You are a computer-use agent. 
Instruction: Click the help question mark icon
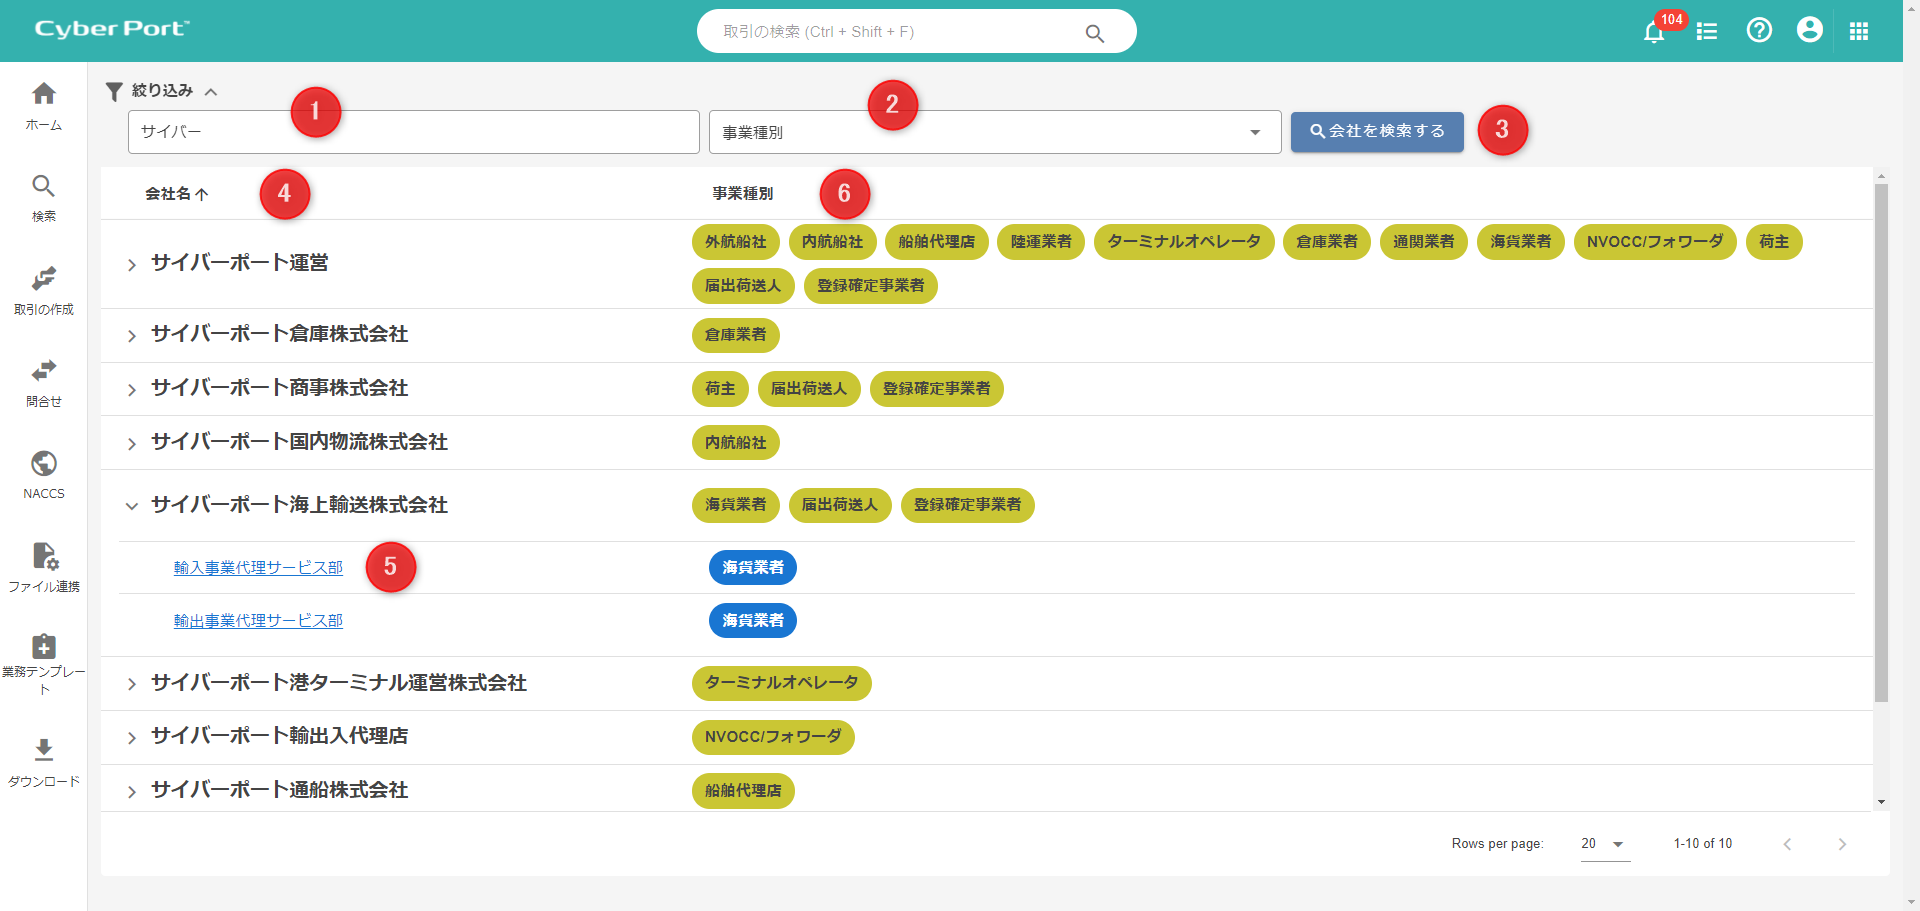pos(1759,31)
